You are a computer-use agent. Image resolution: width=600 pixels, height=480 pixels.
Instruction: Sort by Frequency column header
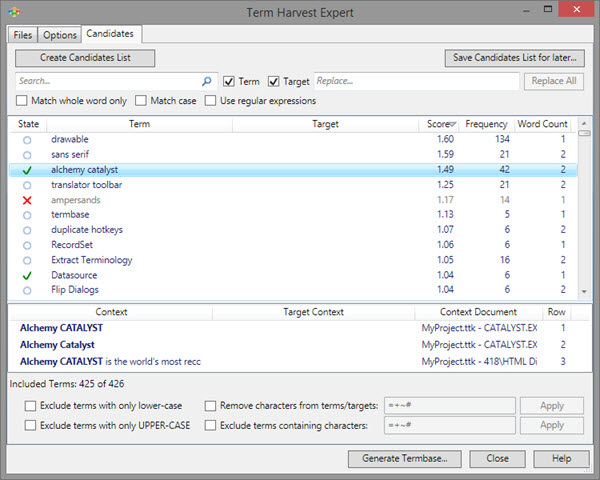486,124
